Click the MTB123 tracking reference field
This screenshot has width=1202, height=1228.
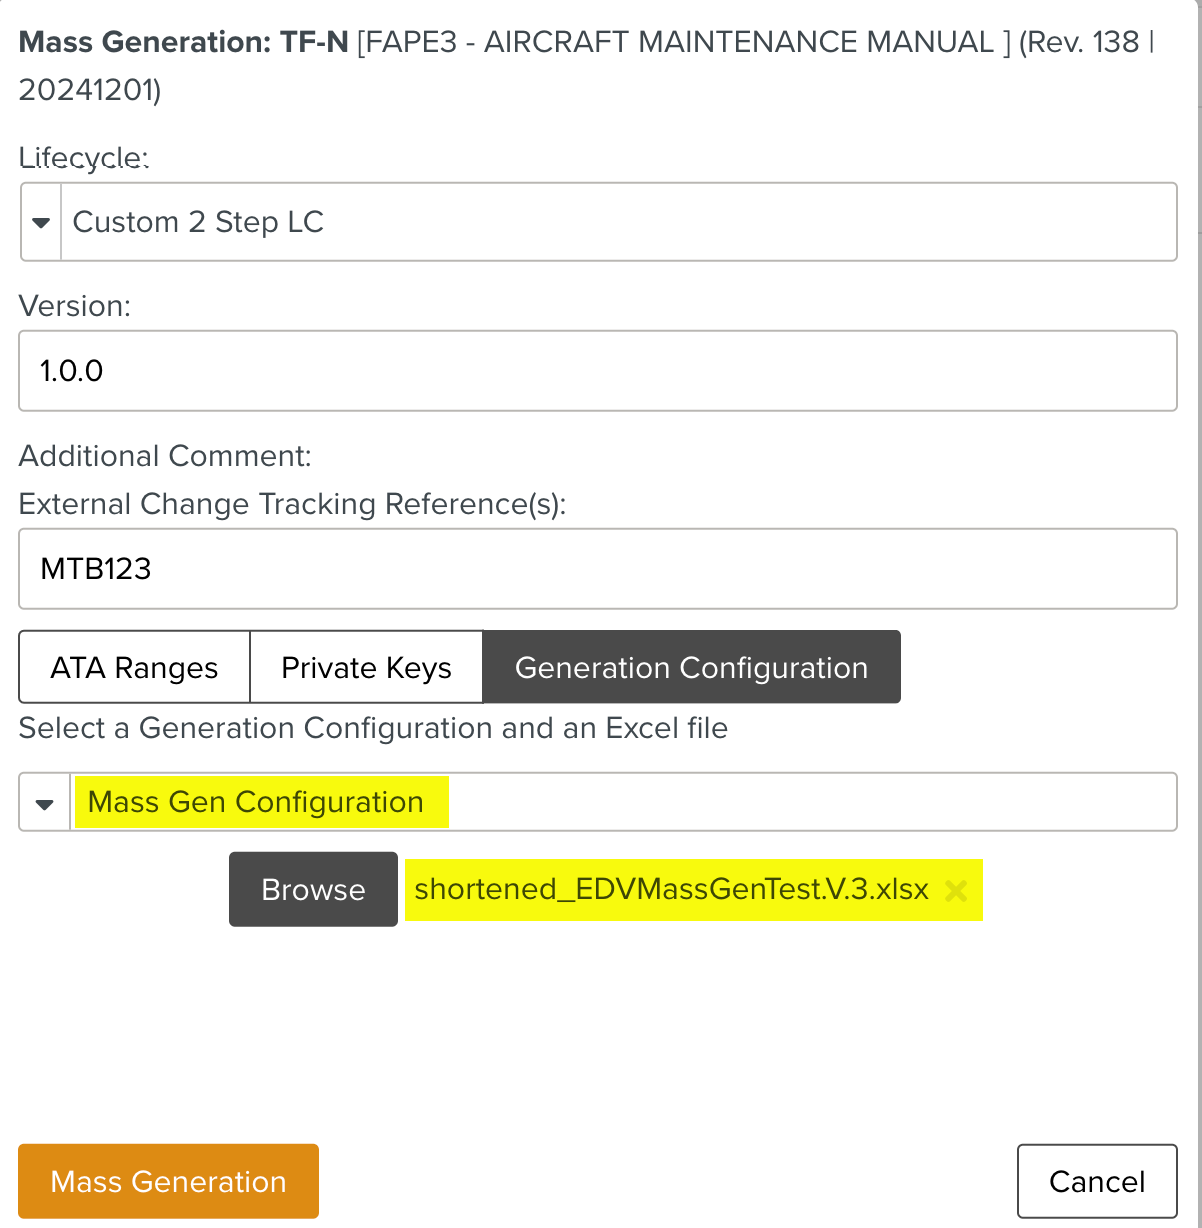(597, 569)
